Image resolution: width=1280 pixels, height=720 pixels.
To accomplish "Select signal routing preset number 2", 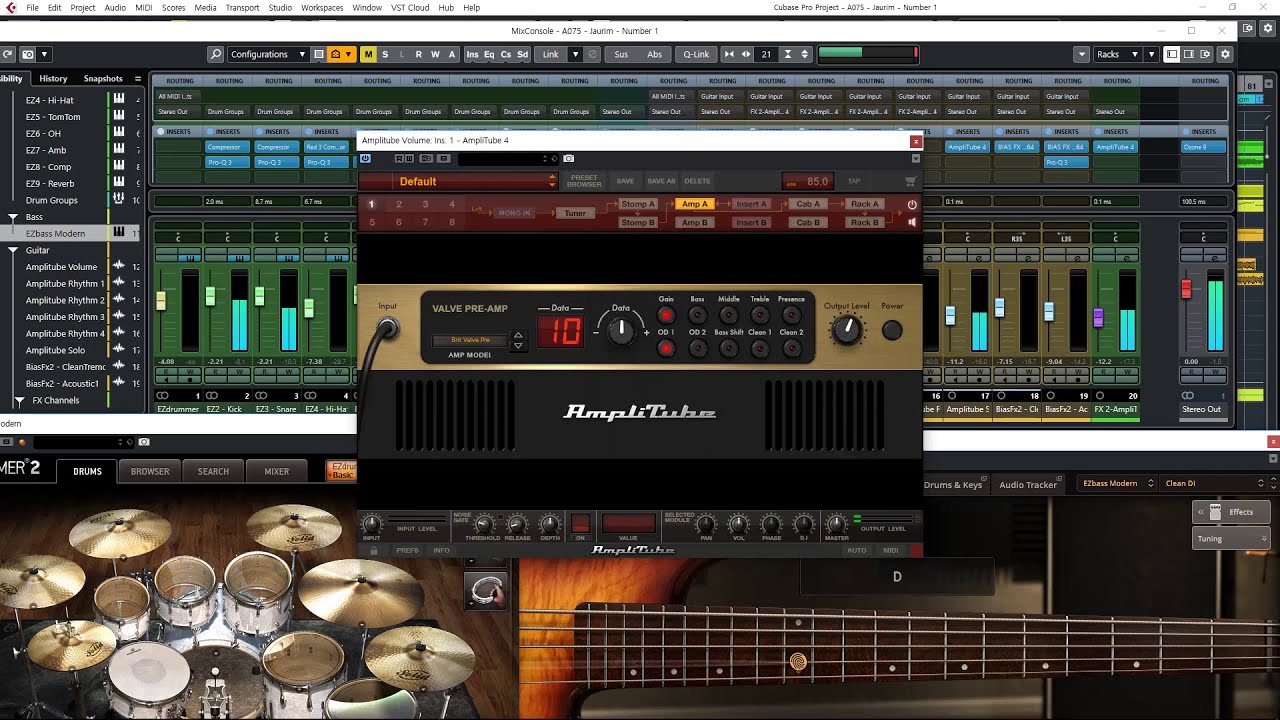I will pyautogui.click(x=398, y=204).
